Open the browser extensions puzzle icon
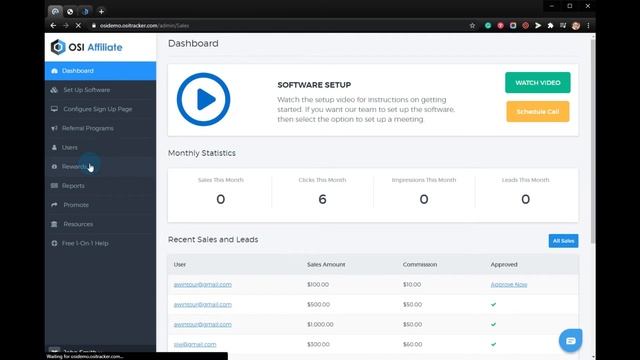This screenshot has width=640, height=360. (x=550, y=26)
